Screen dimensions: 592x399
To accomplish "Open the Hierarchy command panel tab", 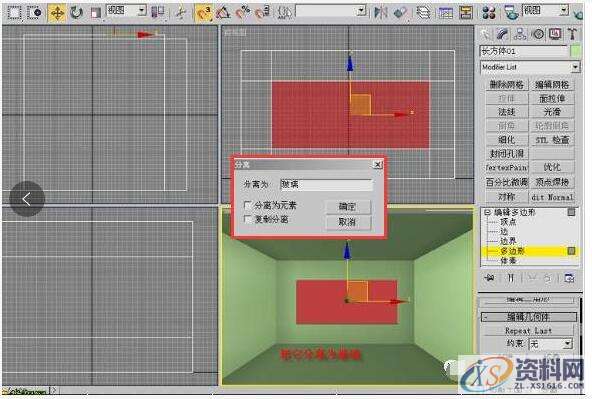I will point(520,34).
